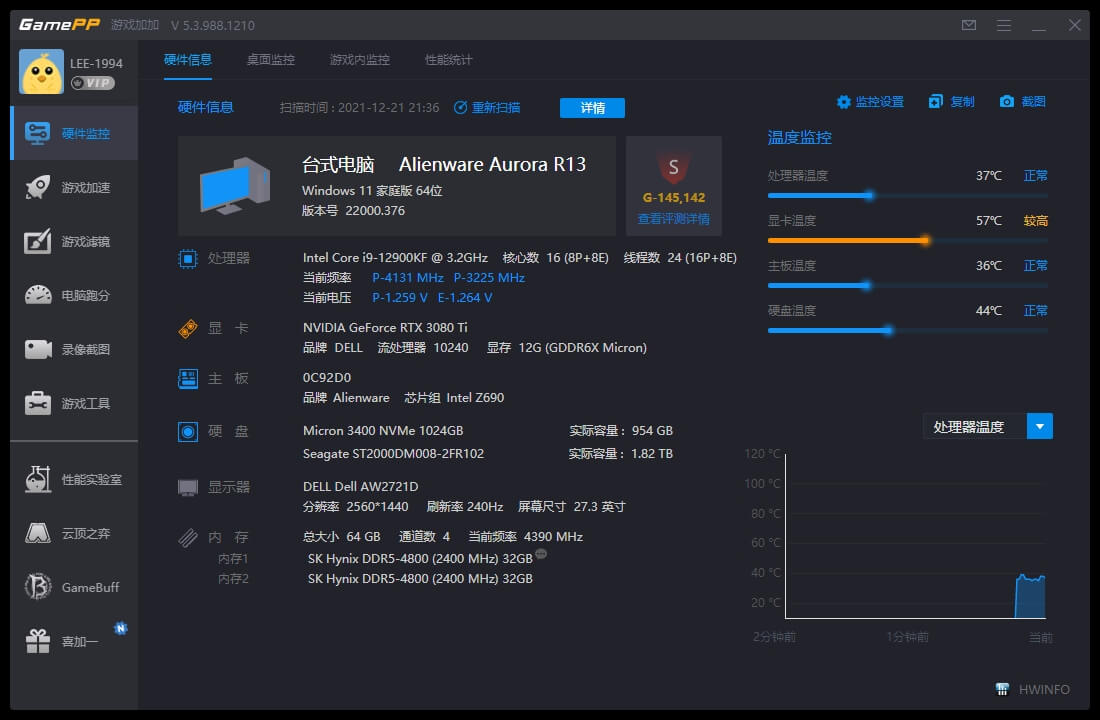The image size is (1100, 720).
Task: Open 游戏滤镜 sidebar icon
Action: pyautogui.click(x=37, y=241)
